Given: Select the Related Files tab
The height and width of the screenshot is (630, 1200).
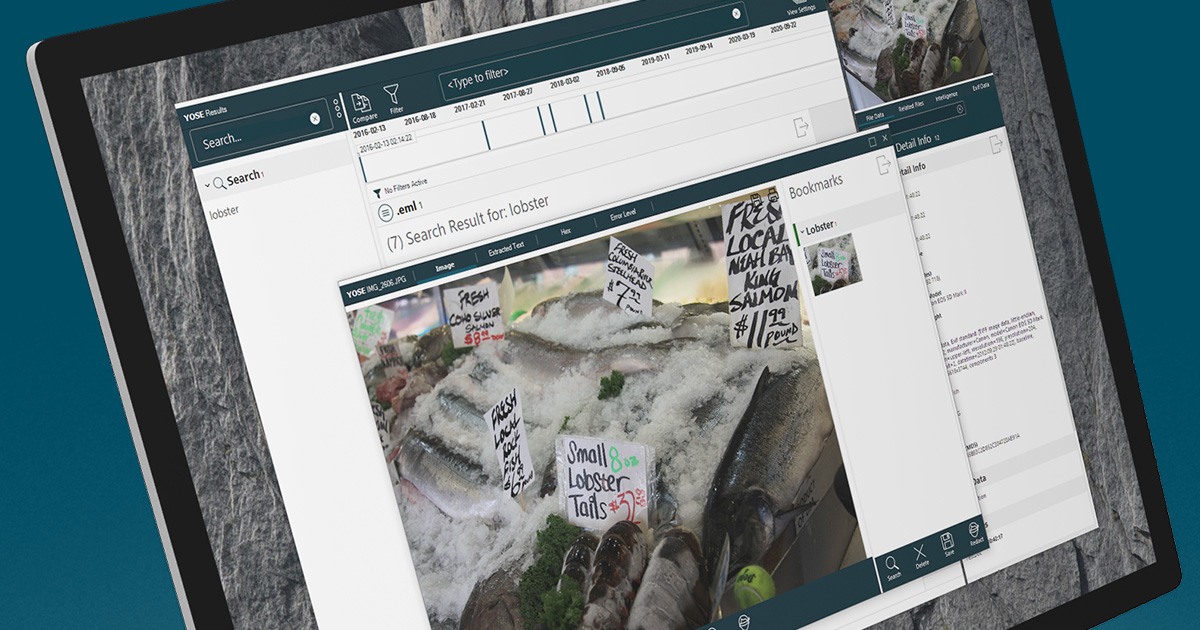Looking at the screenshot, I should (x=910, y=106).
